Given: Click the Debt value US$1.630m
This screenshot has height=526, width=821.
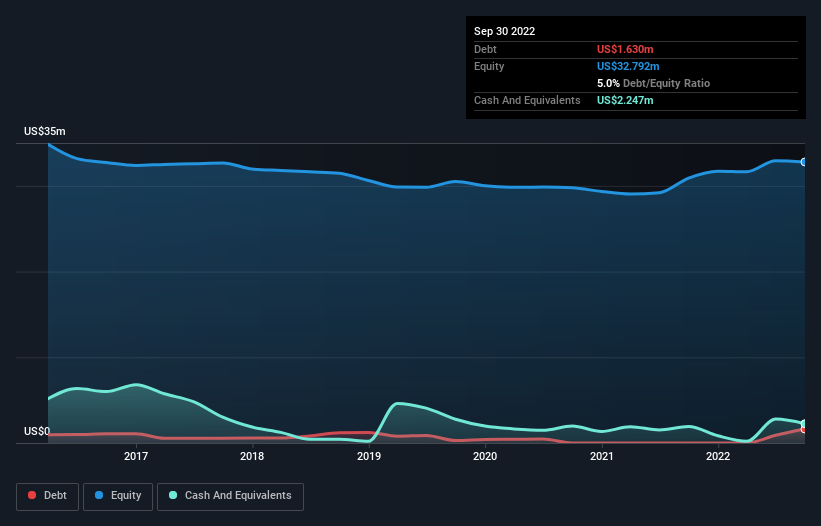Looking at the screenshot, I should 625,49.
